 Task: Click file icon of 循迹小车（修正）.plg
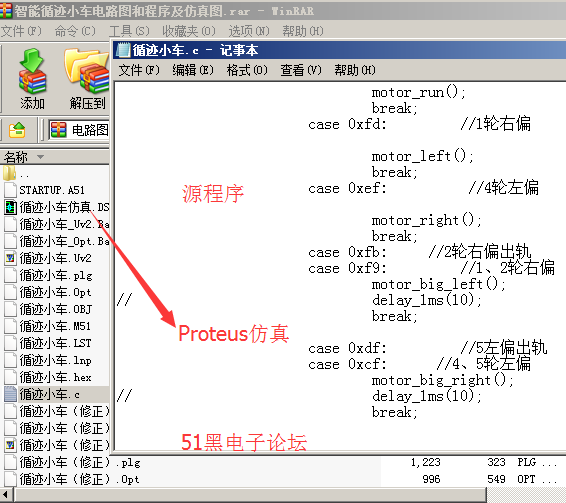point(10,462)
